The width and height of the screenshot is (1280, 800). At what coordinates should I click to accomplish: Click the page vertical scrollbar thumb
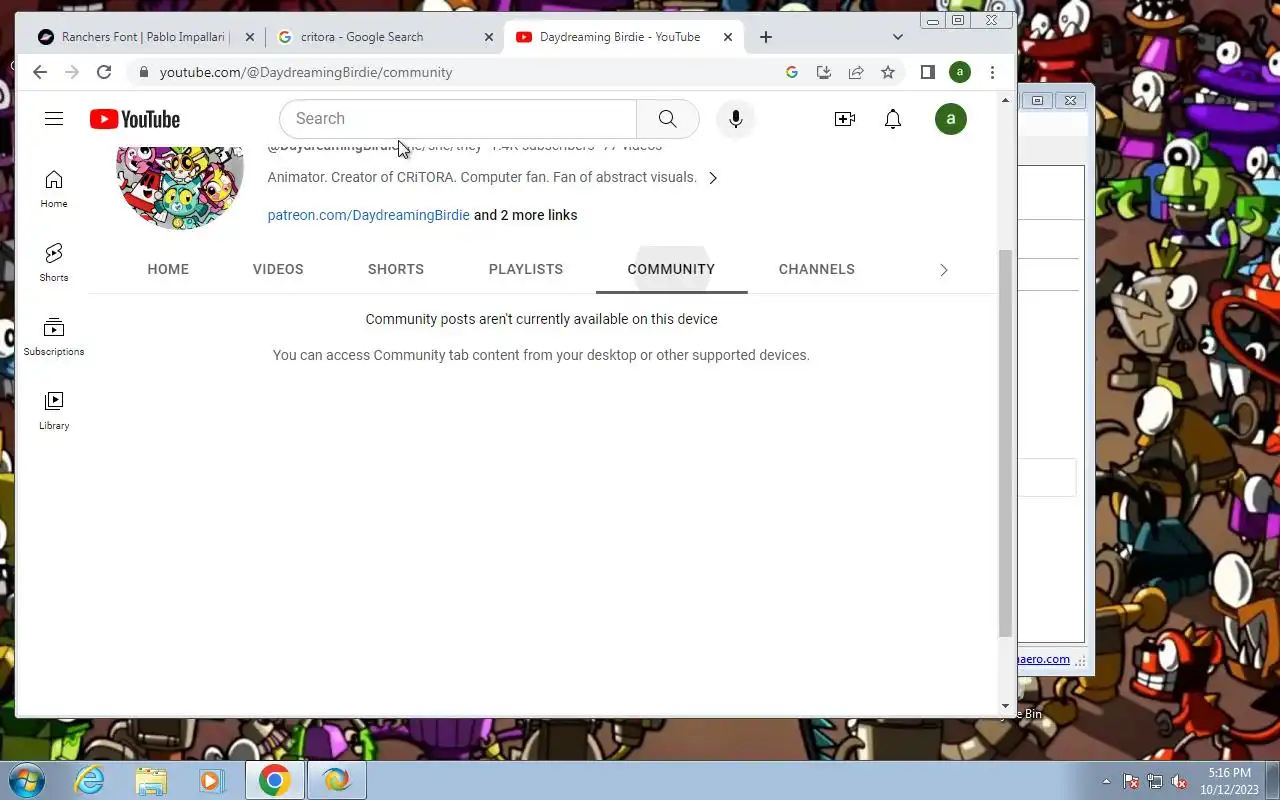click(1006, 443)
